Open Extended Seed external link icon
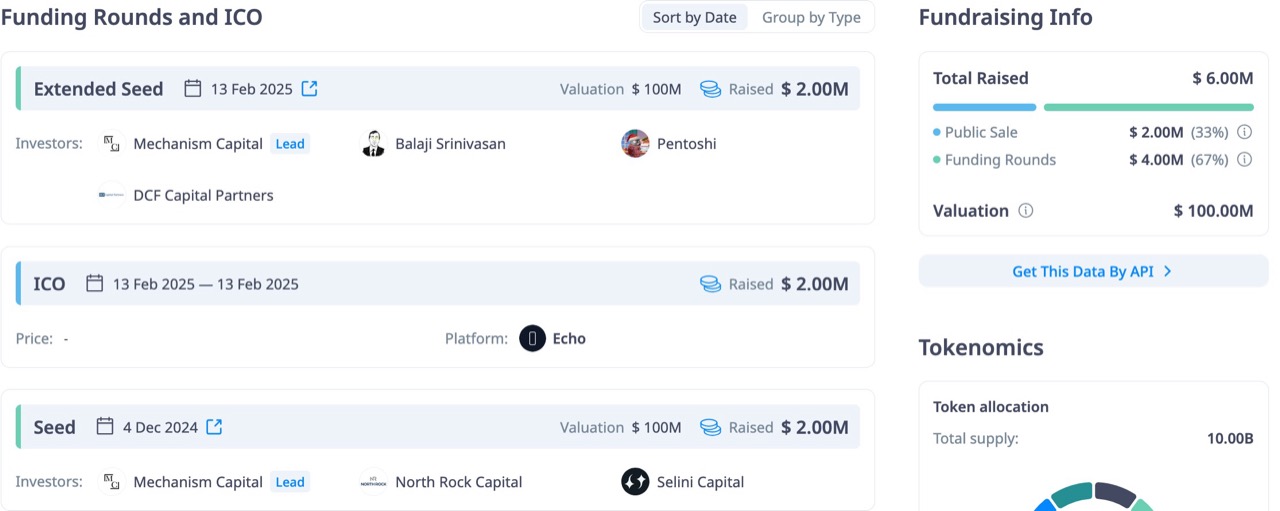This screenshot has height=511, width=1280. tap(310, 89)
